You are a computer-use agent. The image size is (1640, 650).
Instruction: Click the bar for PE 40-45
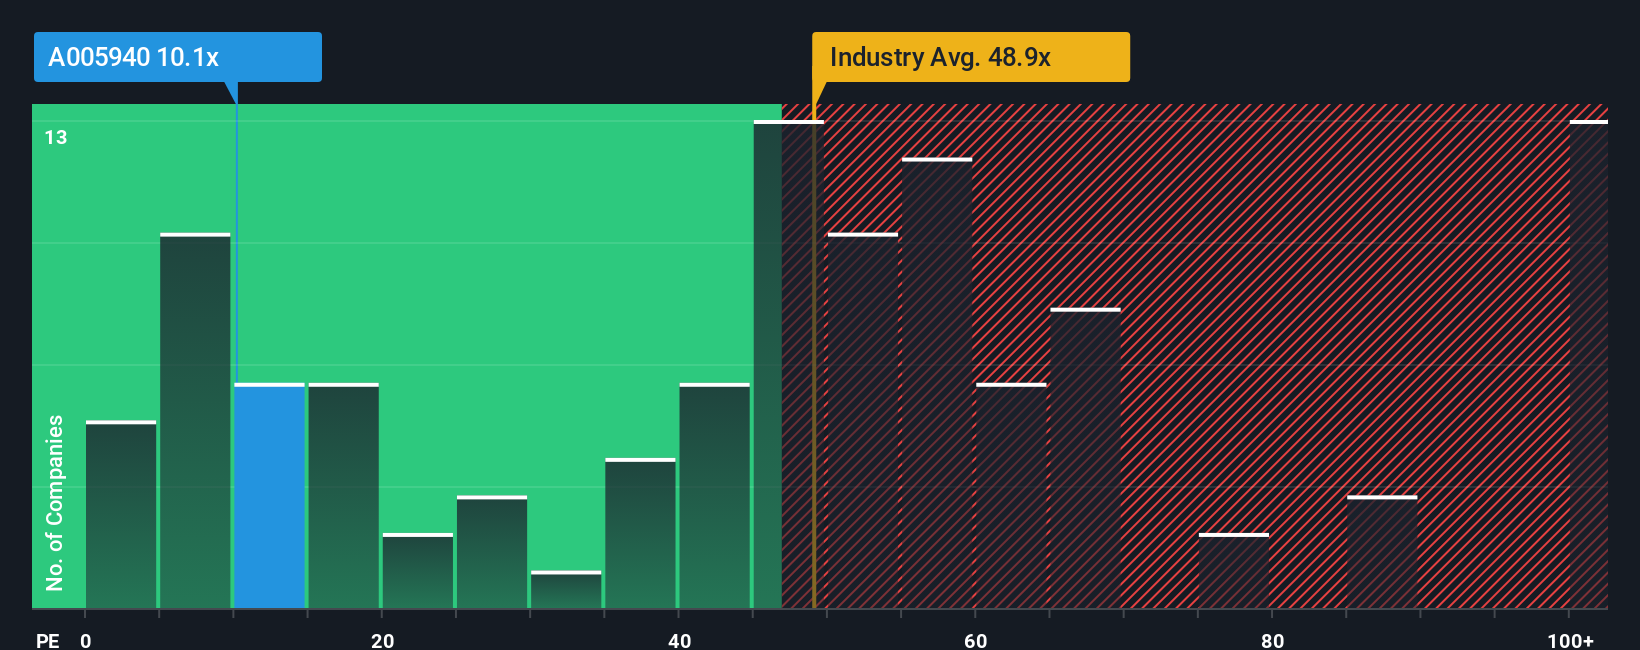tap(715, 496)
